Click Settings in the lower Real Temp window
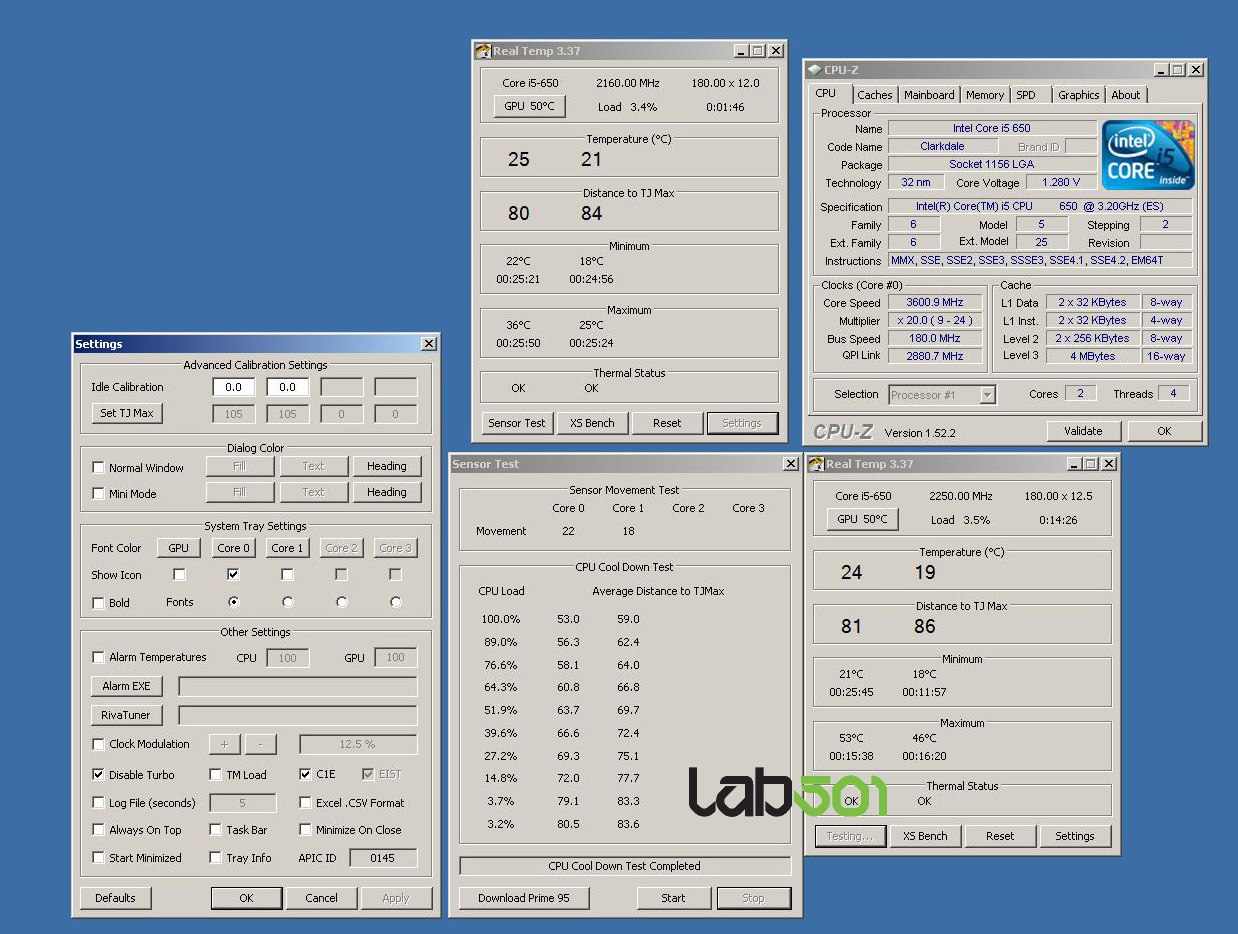 (x=1075, y=836)
